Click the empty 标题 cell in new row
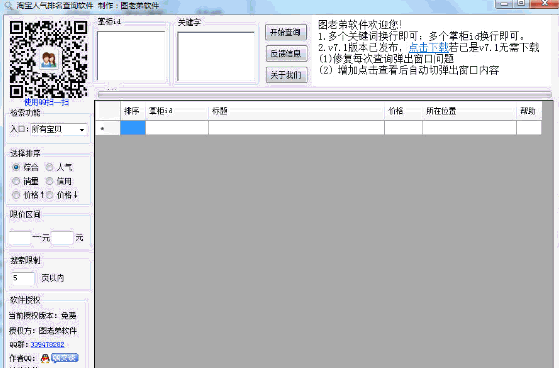The width and height of the screenshot is (559, 368). click(296, 128)
